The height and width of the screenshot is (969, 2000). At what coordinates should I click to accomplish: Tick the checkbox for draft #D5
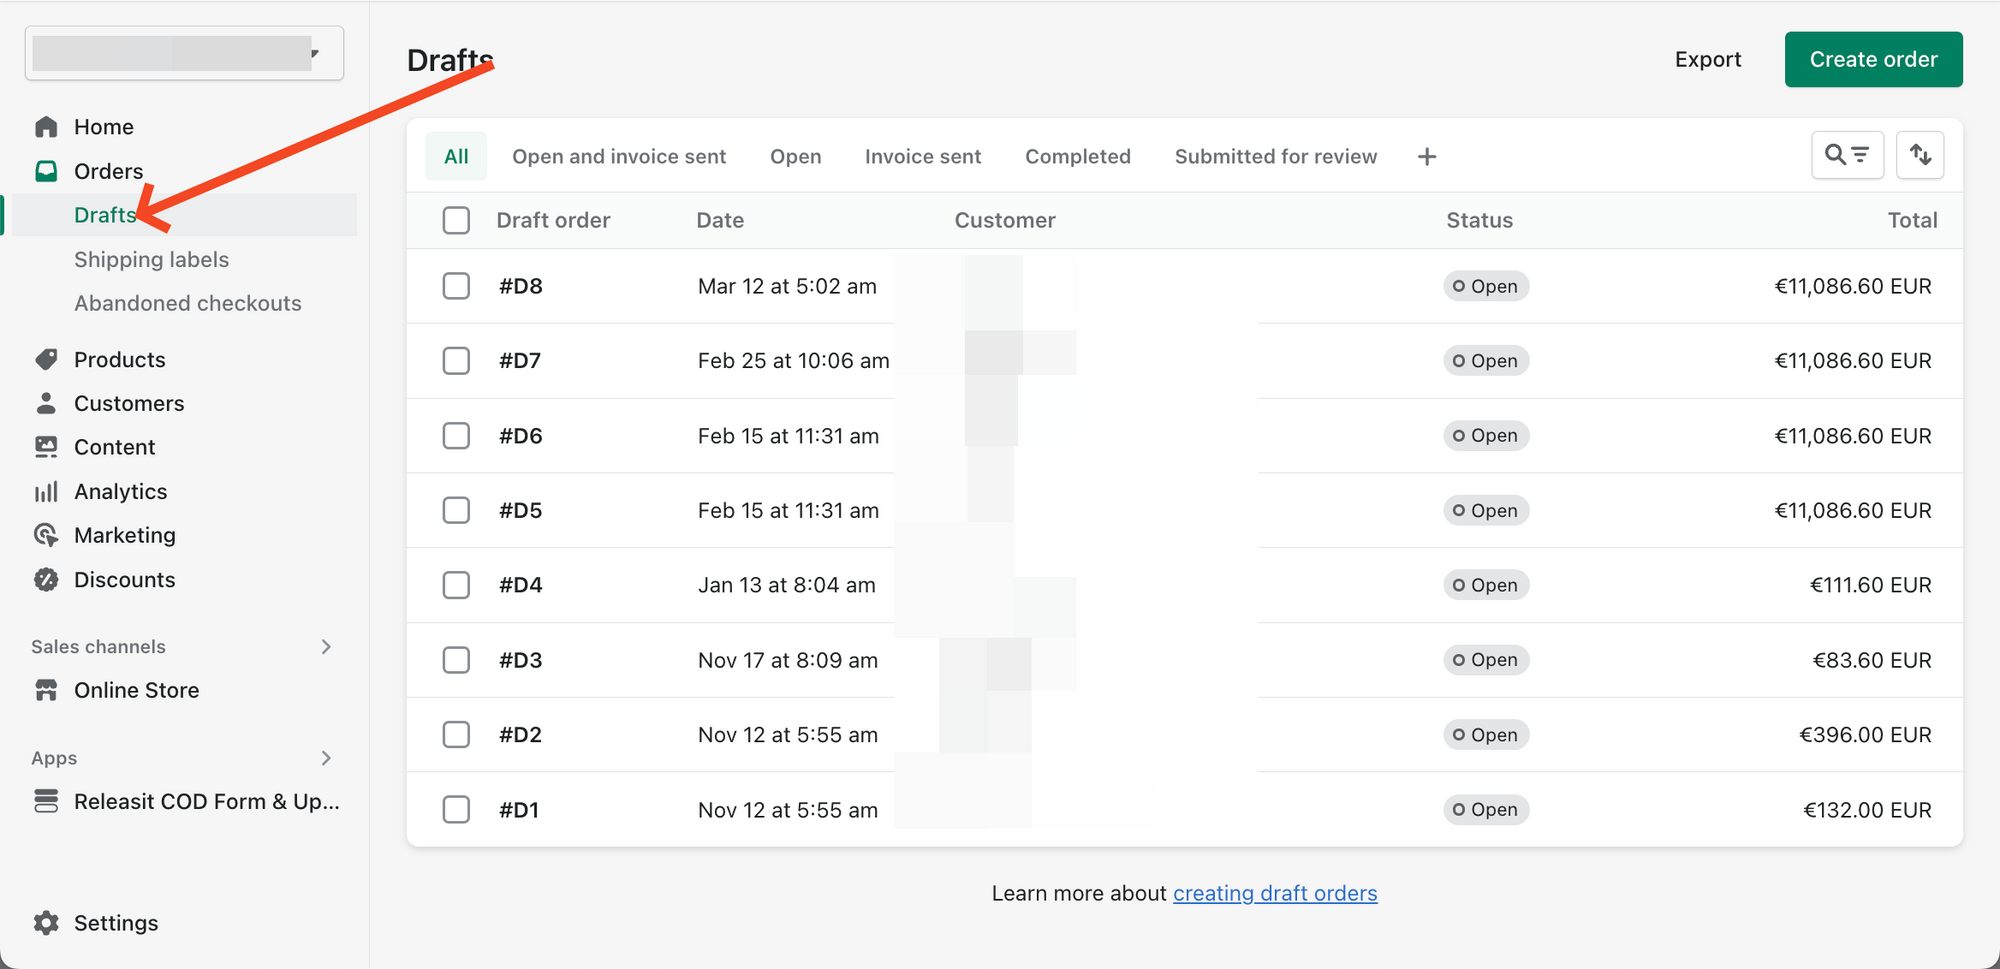(x=456, y=510)
